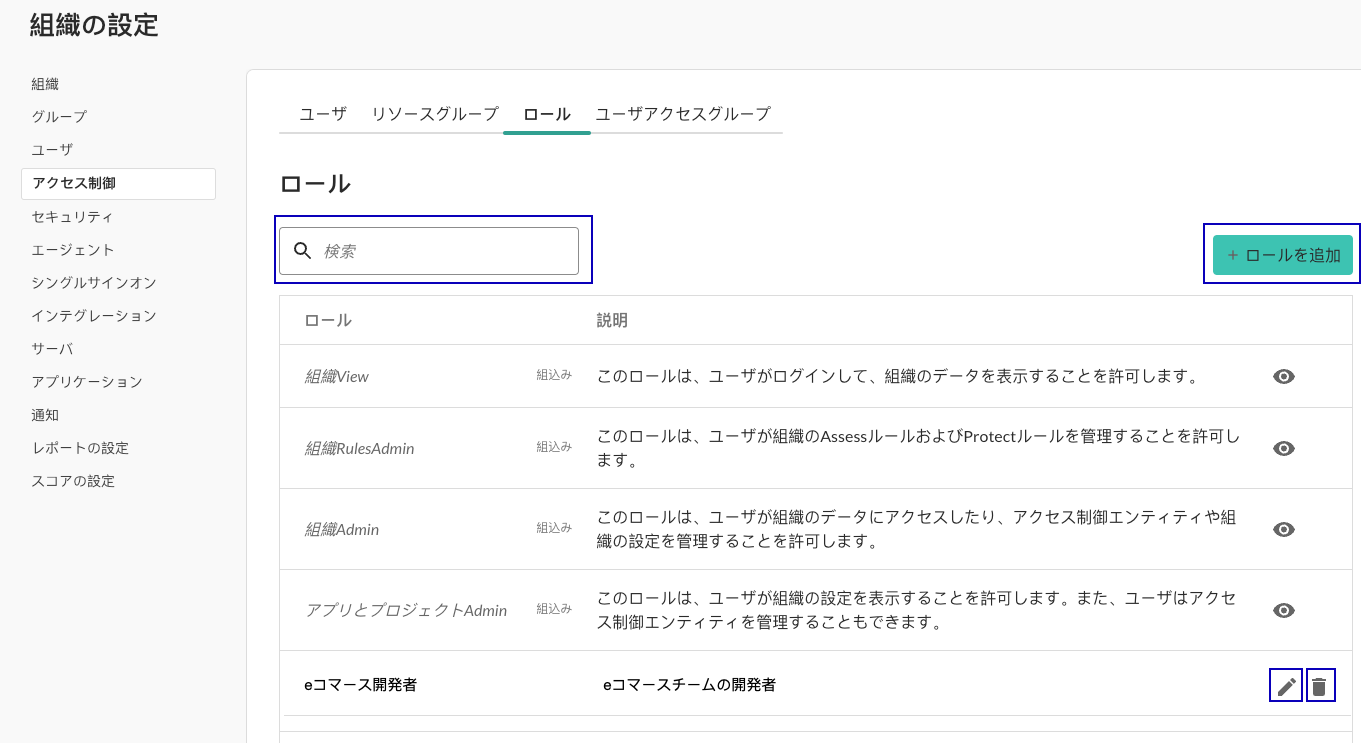Edit eコマース開発者 role with pencil icon
Screen dimensions: 1361x743
click(1286, 686)
